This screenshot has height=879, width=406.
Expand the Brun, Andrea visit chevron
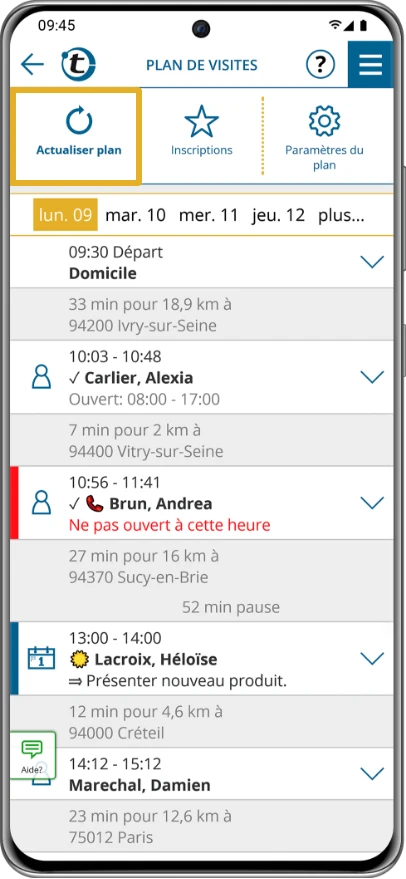pyautogui.click(x=372, y=503)
